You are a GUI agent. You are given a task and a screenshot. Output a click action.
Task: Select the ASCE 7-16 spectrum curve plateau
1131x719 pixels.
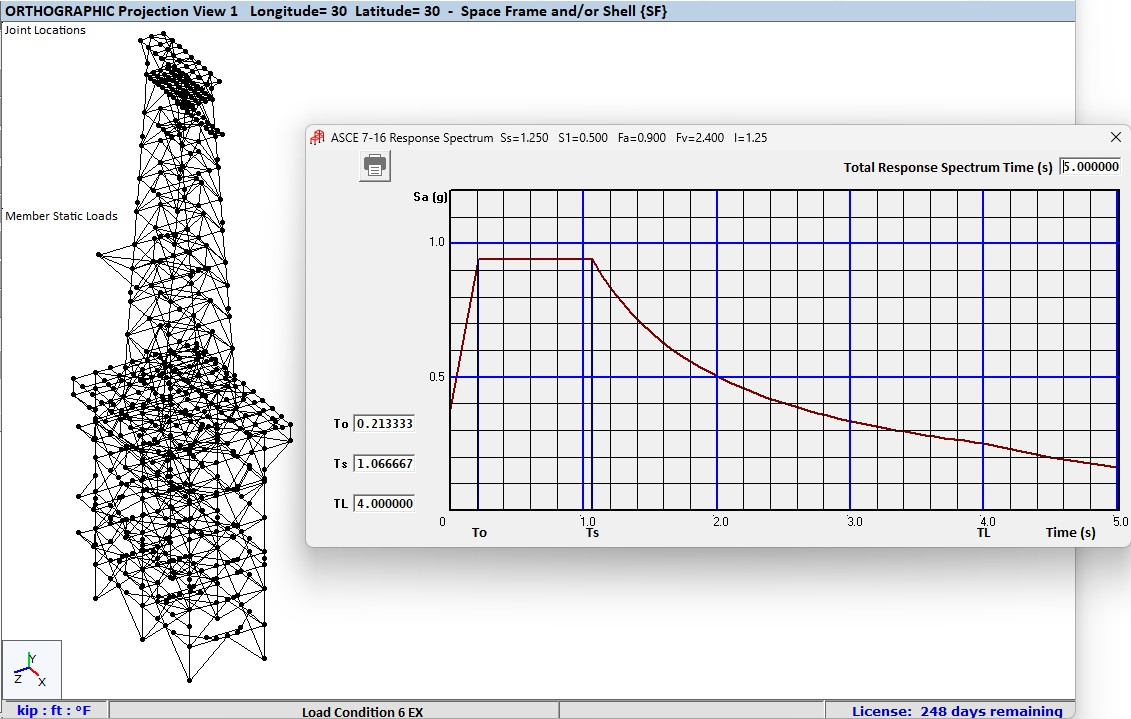click(x=535, y=258)
